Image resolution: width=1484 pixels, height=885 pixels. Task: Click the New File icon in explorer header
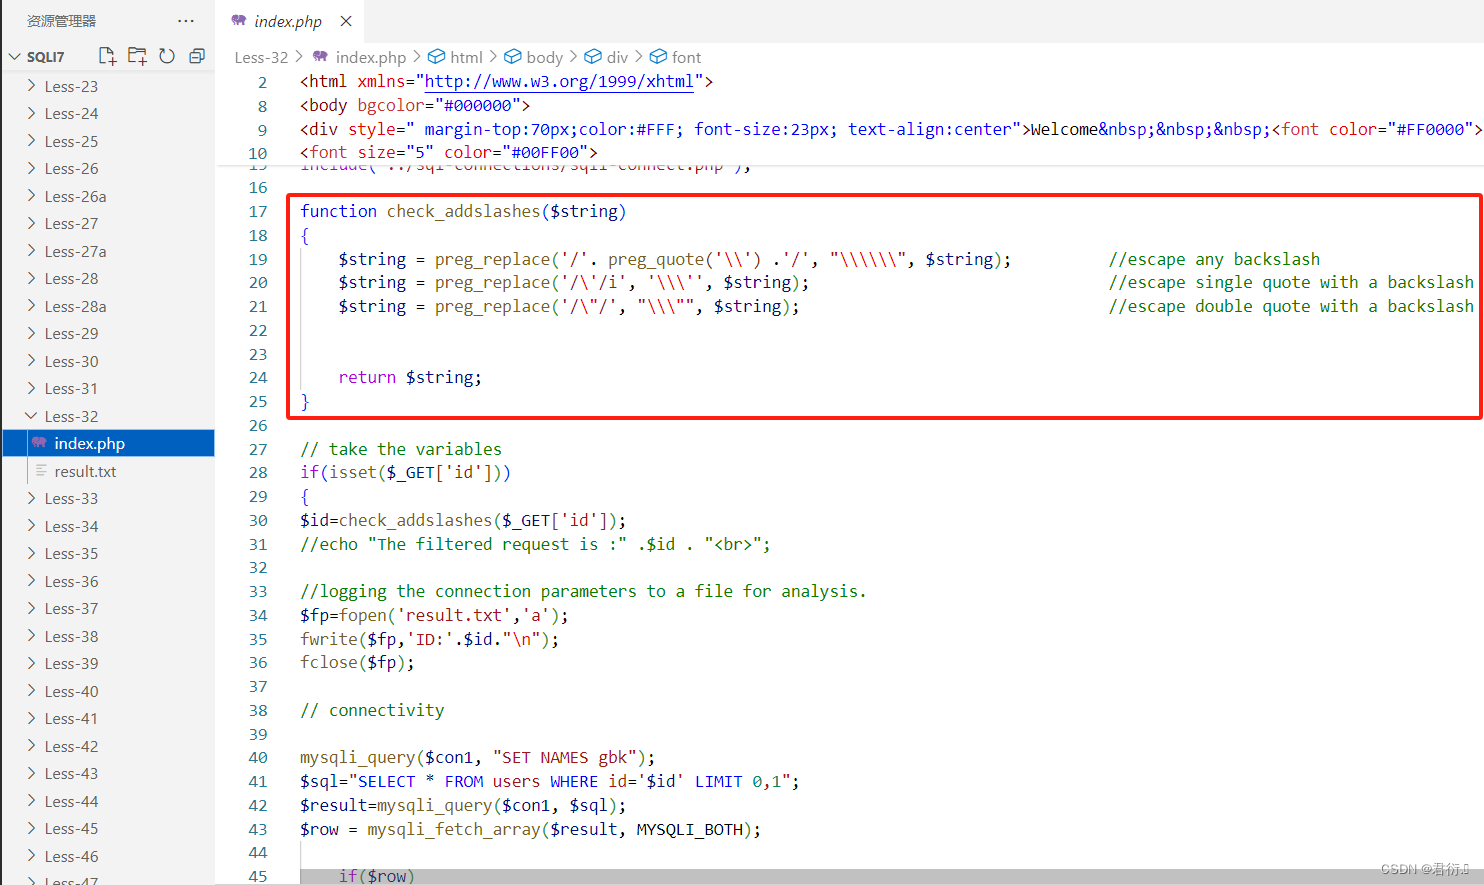coord(107,56)
